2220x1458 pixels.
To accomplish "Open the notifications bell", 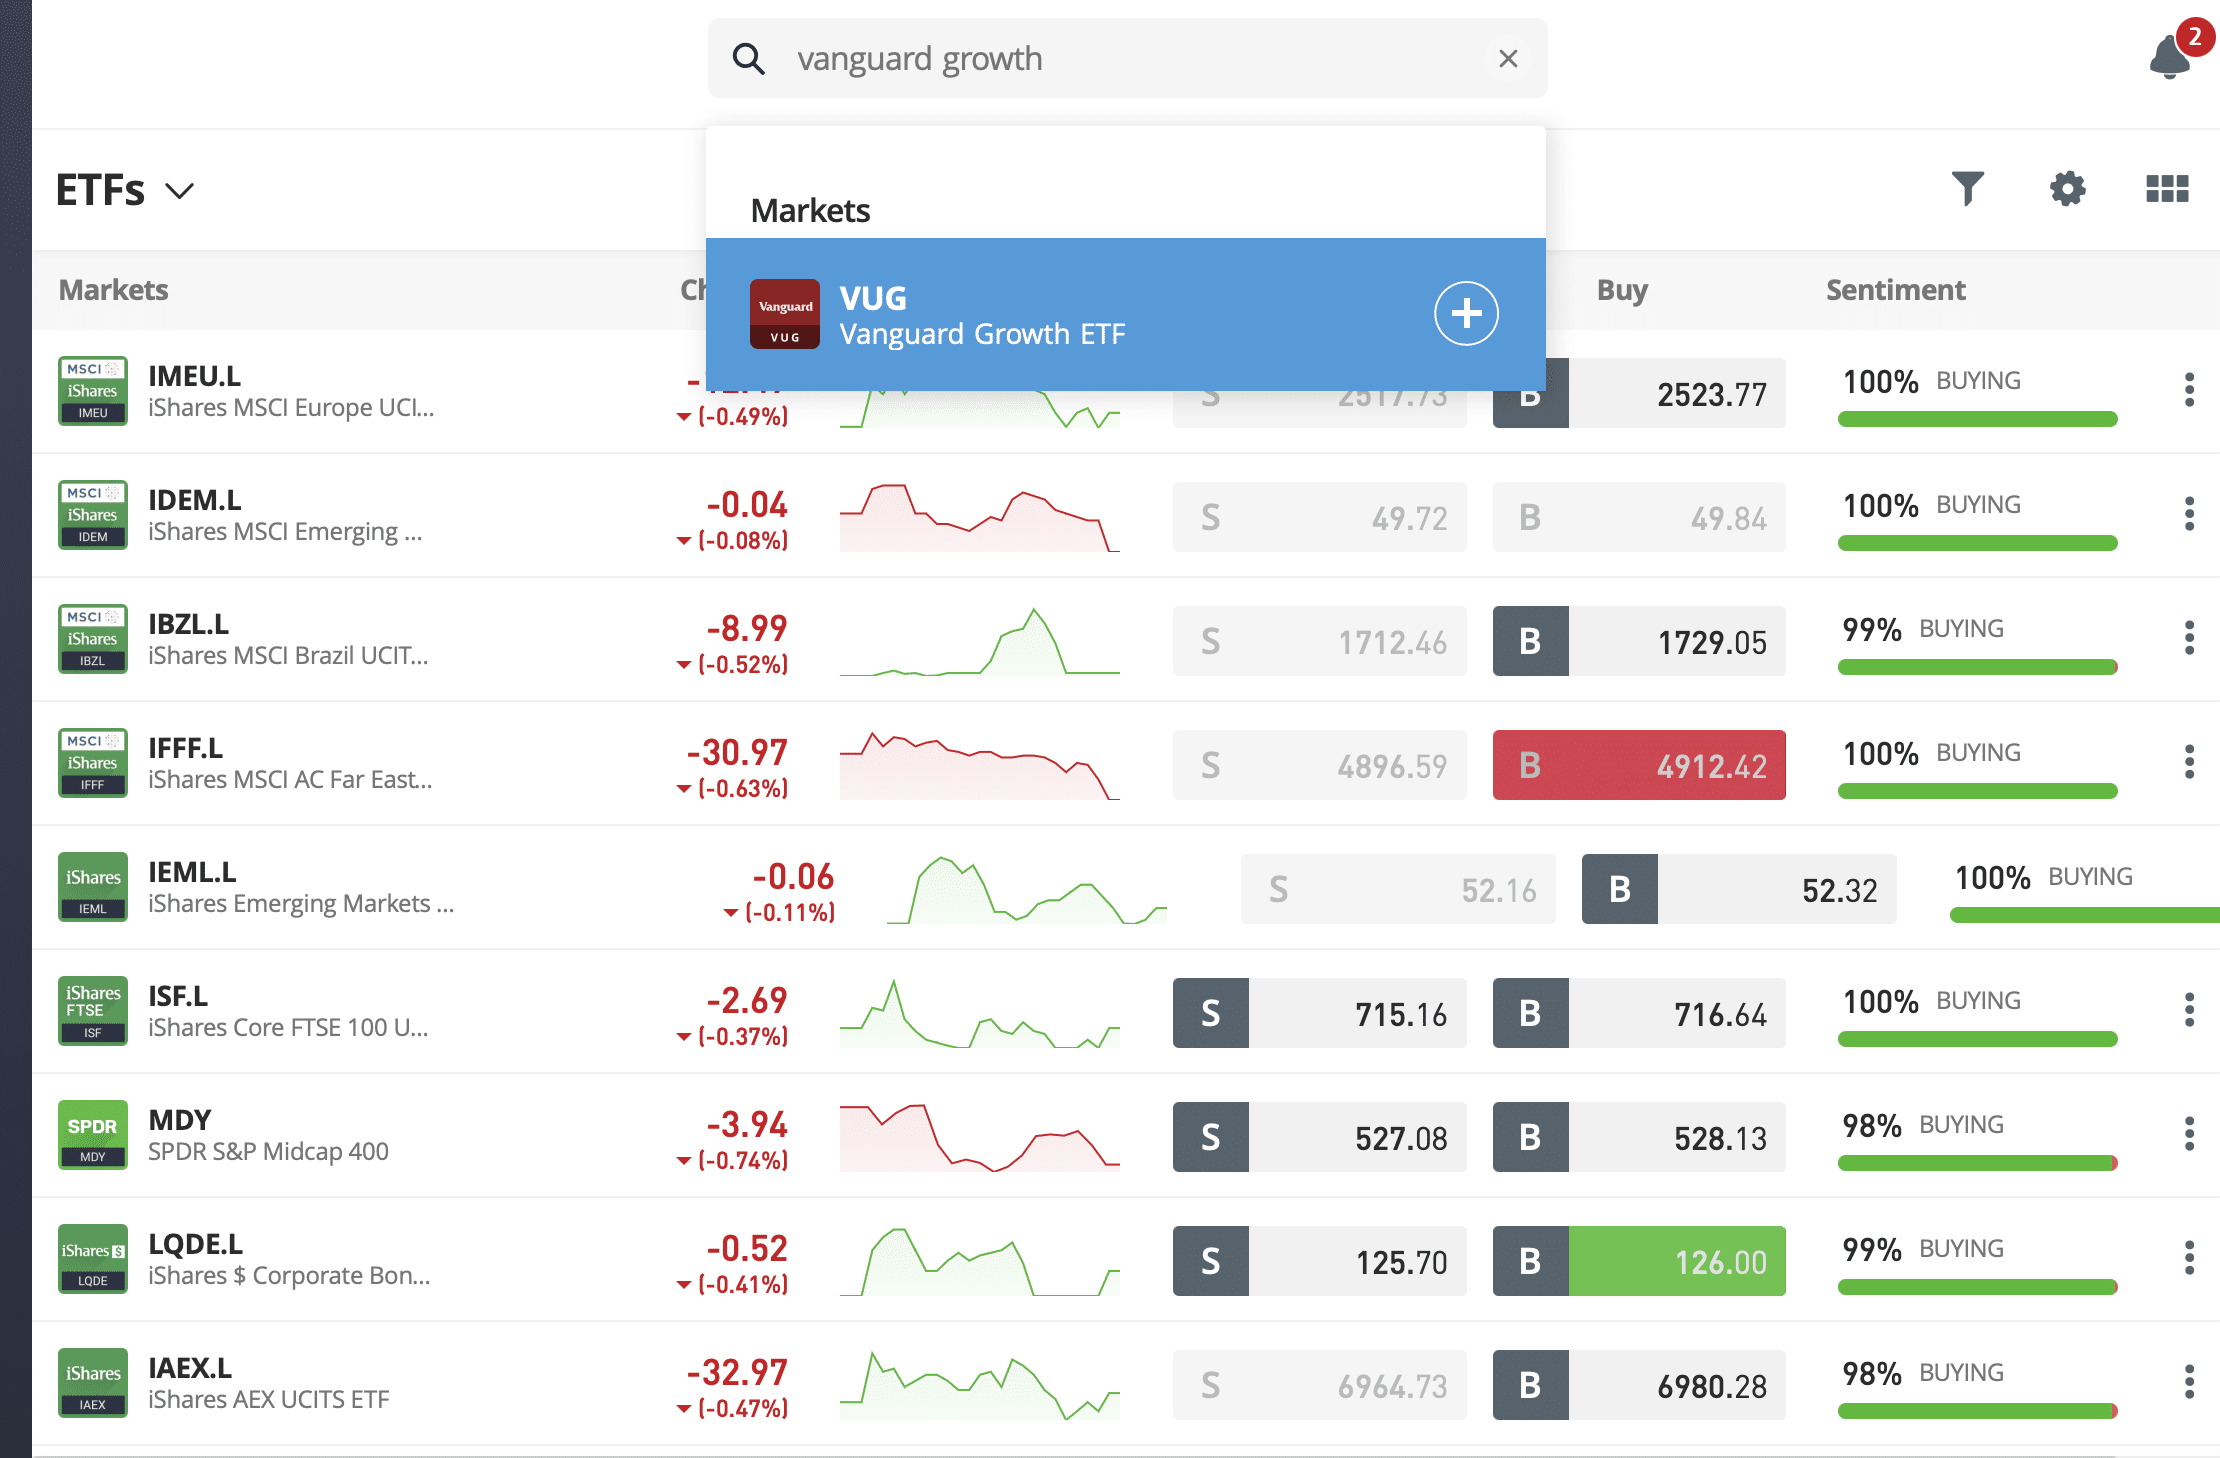I will coord(2170,56).
